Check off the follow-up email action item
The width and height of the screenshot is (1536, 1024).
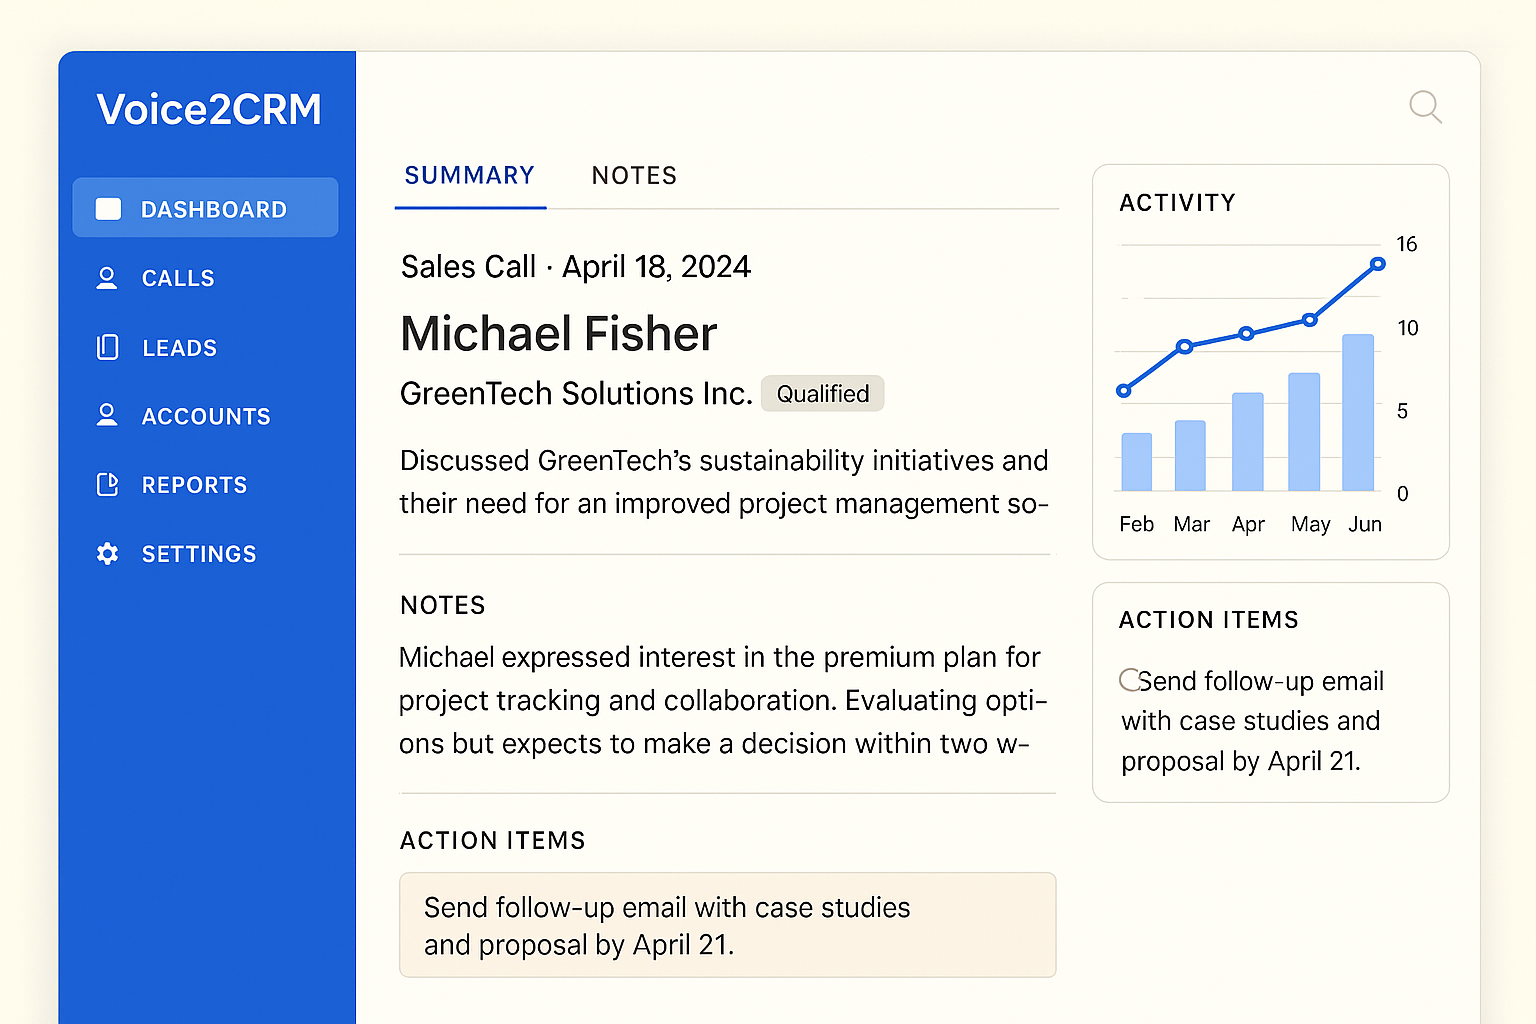coord(1130,681)
